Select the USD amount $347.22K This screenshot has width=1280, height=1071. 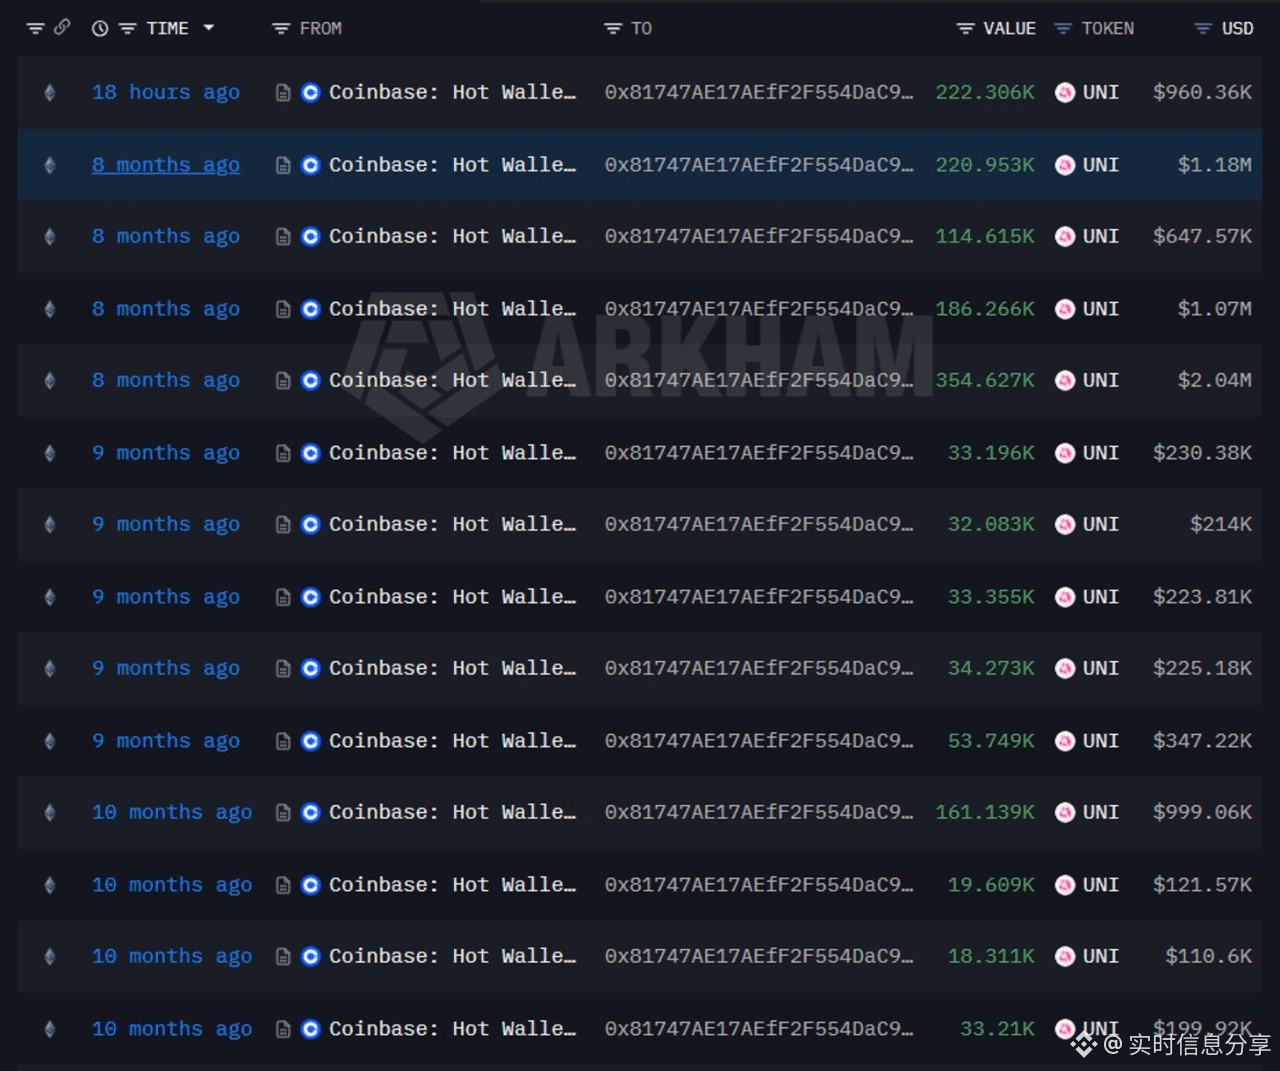coord(1202,741)
